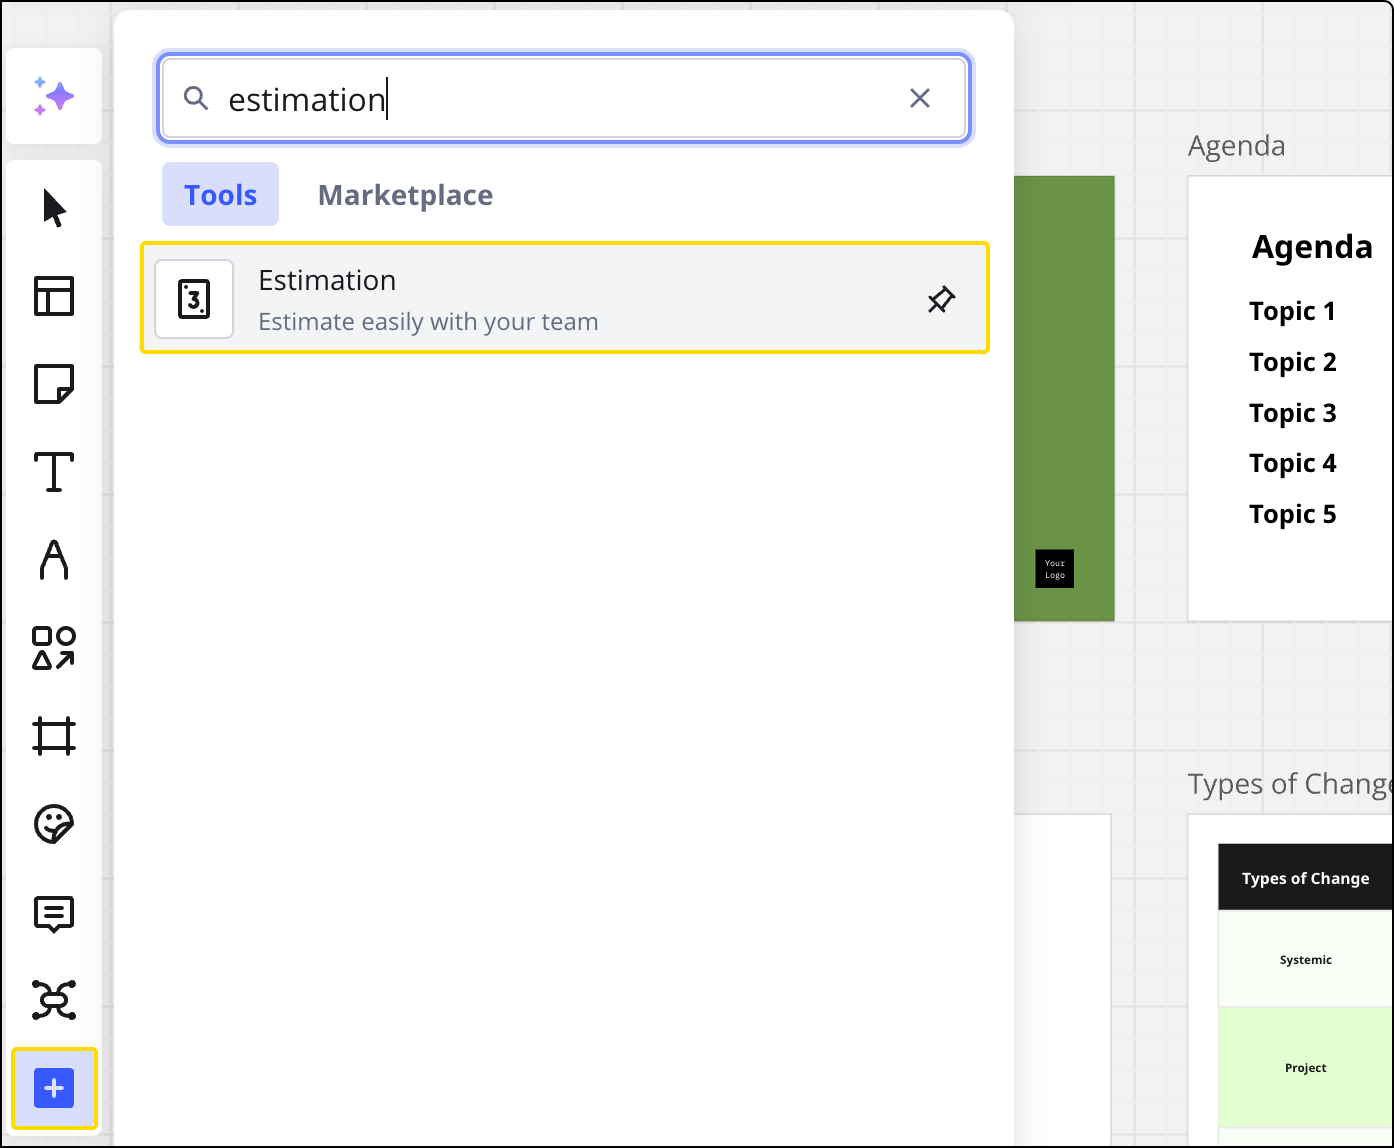Select the cursor pointer tool

tap(54, 209)
